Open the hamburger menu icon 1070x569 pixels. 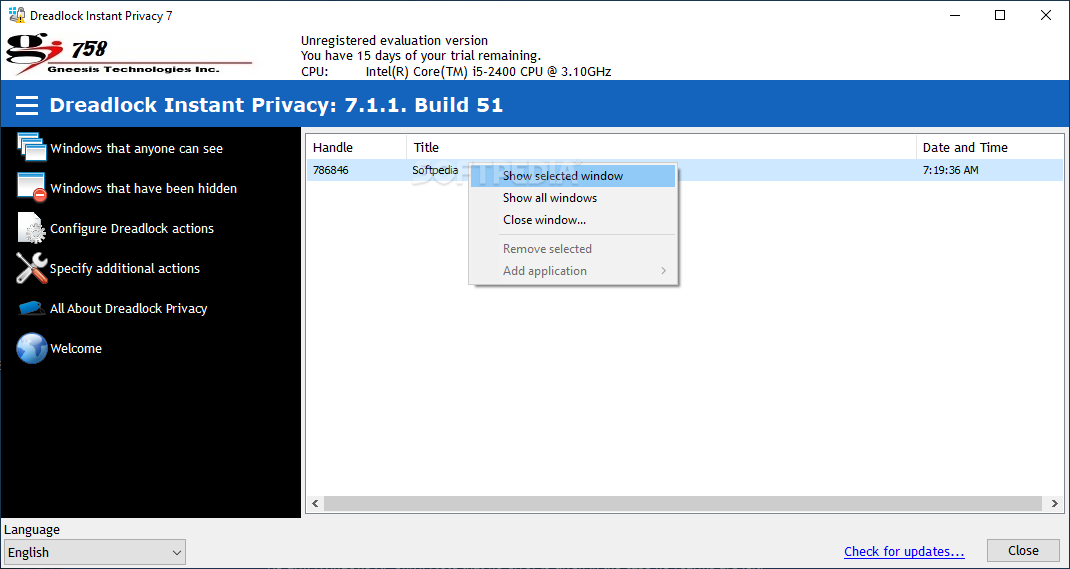[27, 105]
